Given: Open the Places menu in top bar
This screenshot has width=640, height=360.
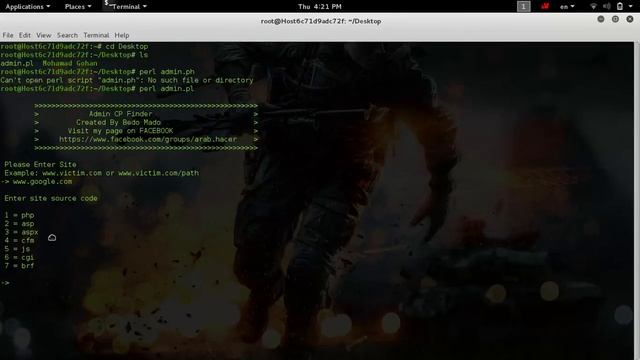Looking at the screenshot, I should click(78, 7).
